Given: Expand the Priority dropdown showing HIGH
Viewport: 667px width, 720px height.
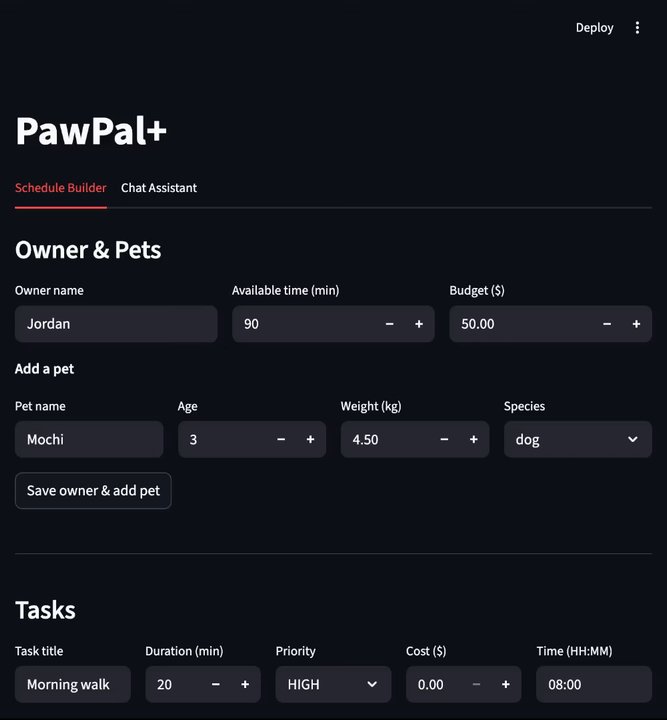Looking at the screenshot, I should click(332, 685).
